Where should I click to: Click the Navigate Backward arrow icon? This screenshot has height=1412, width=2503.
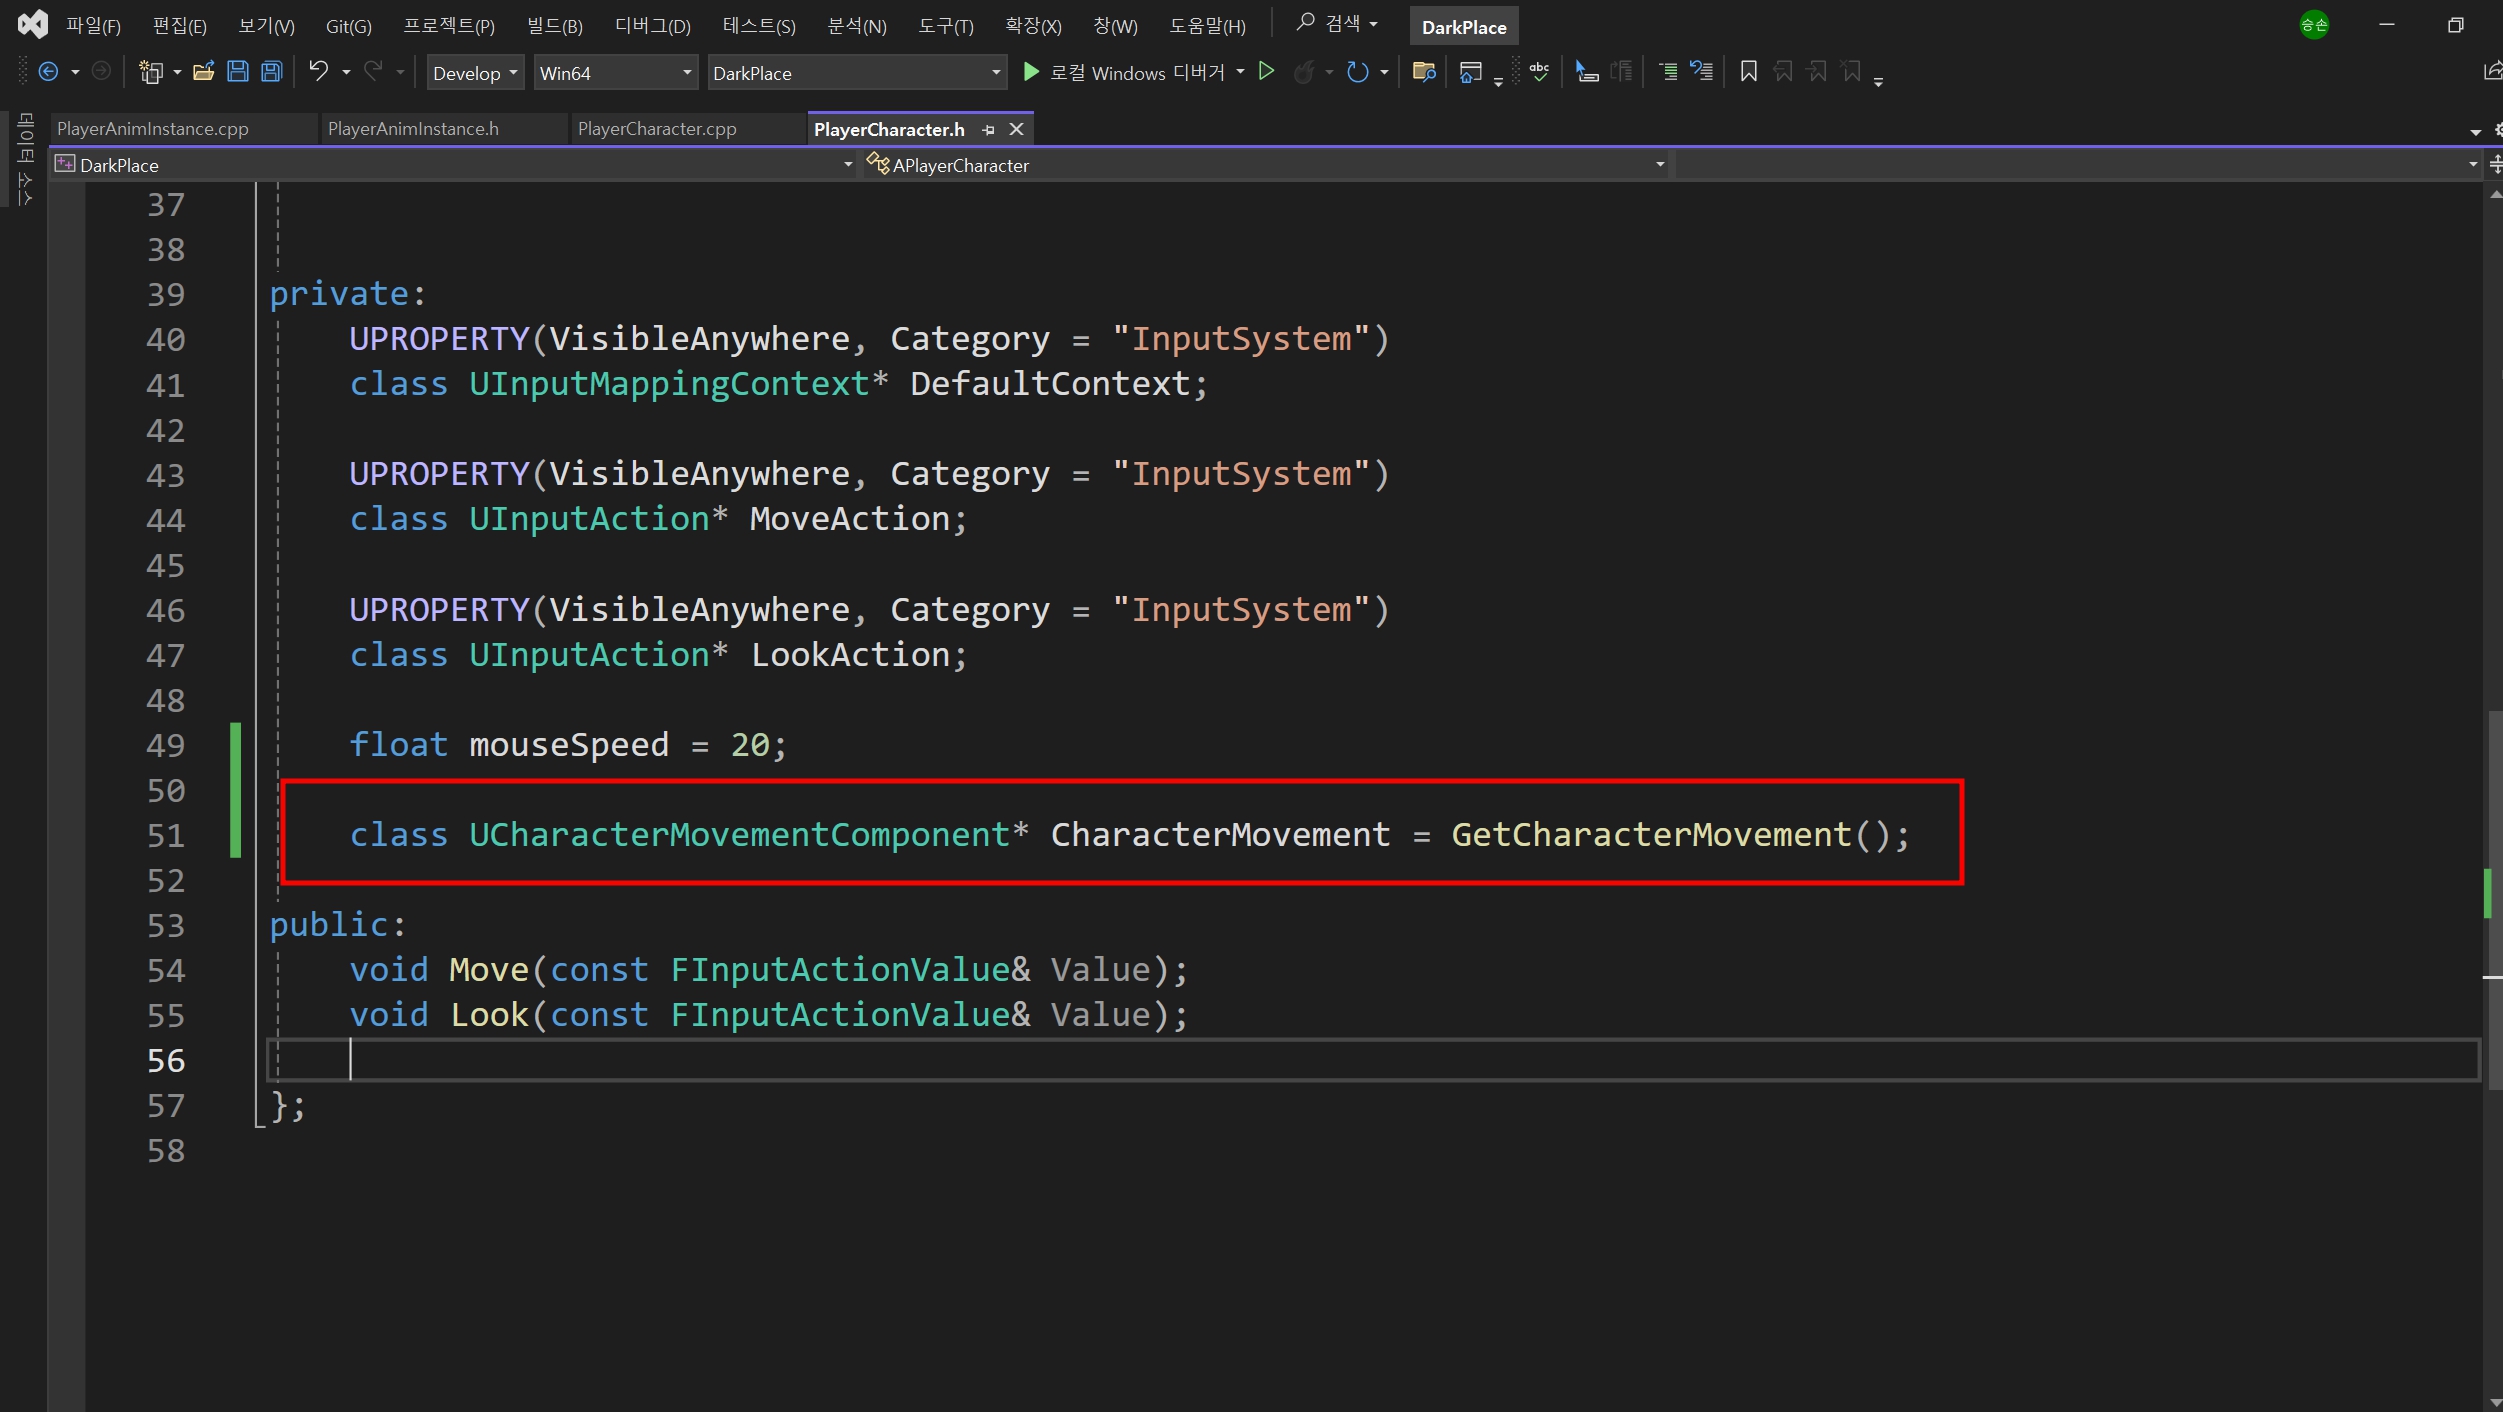pos(47,72)
